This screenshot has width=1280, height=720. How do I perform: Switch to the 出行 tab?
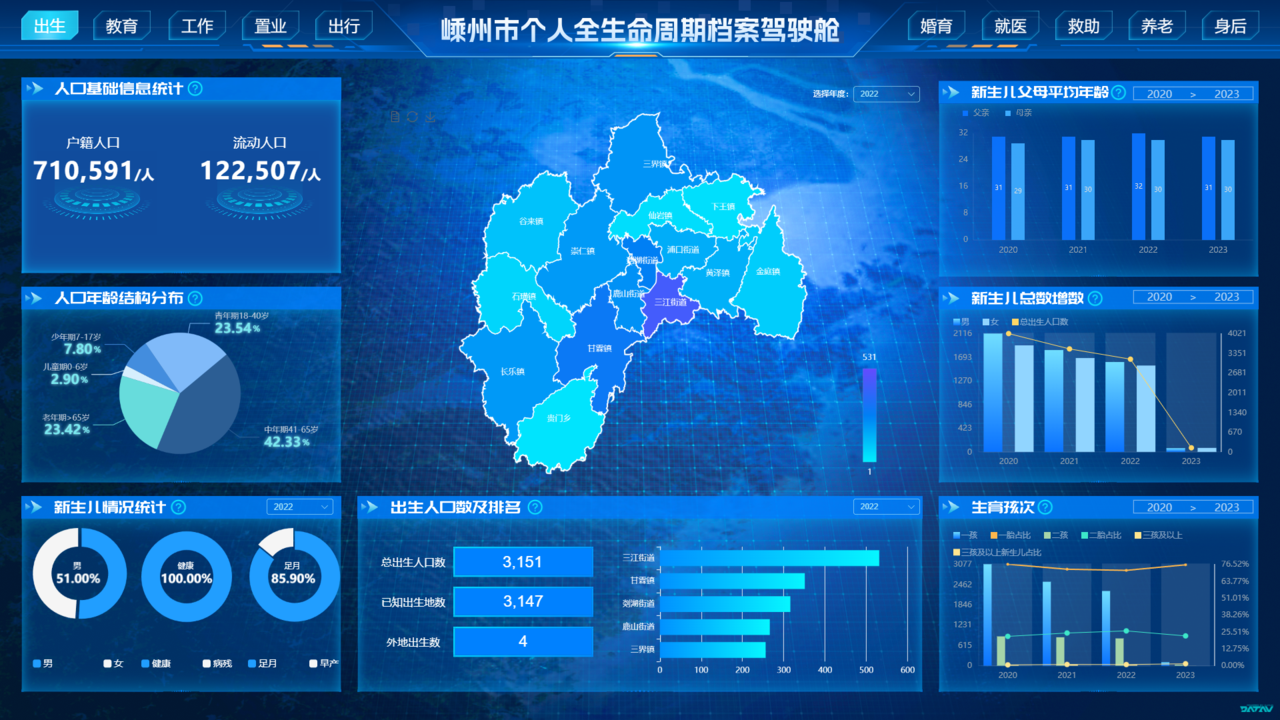tap(344, 26)
